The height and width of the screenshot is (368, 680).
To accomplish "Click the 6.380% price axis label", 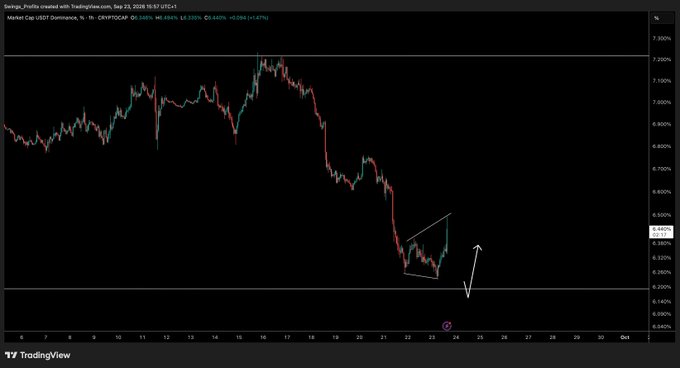I will 661,244.
